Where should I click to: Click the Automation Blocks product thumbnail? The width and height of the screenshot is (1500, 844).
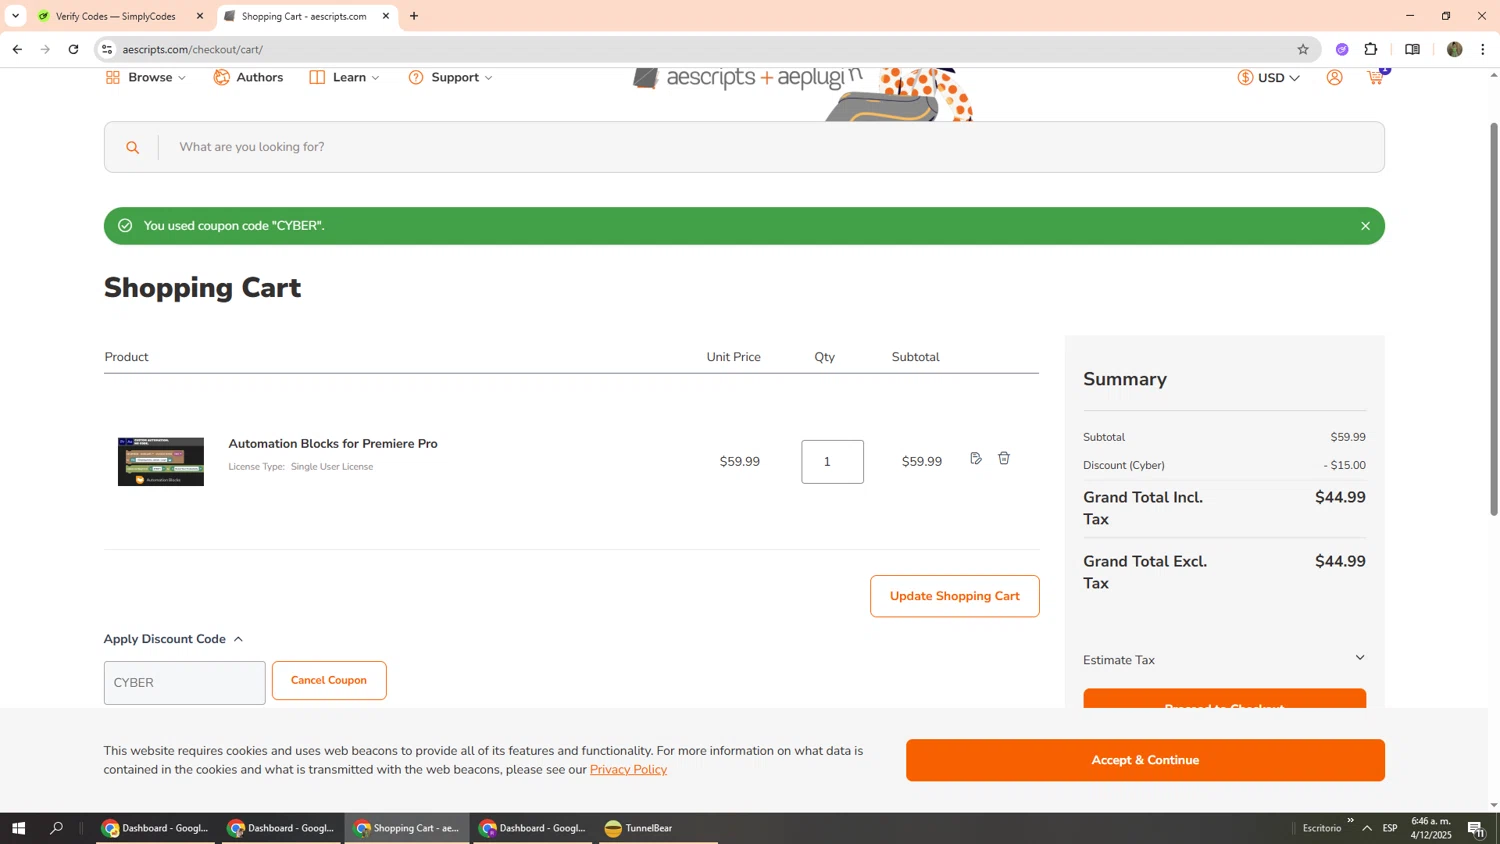pos(161,461)
